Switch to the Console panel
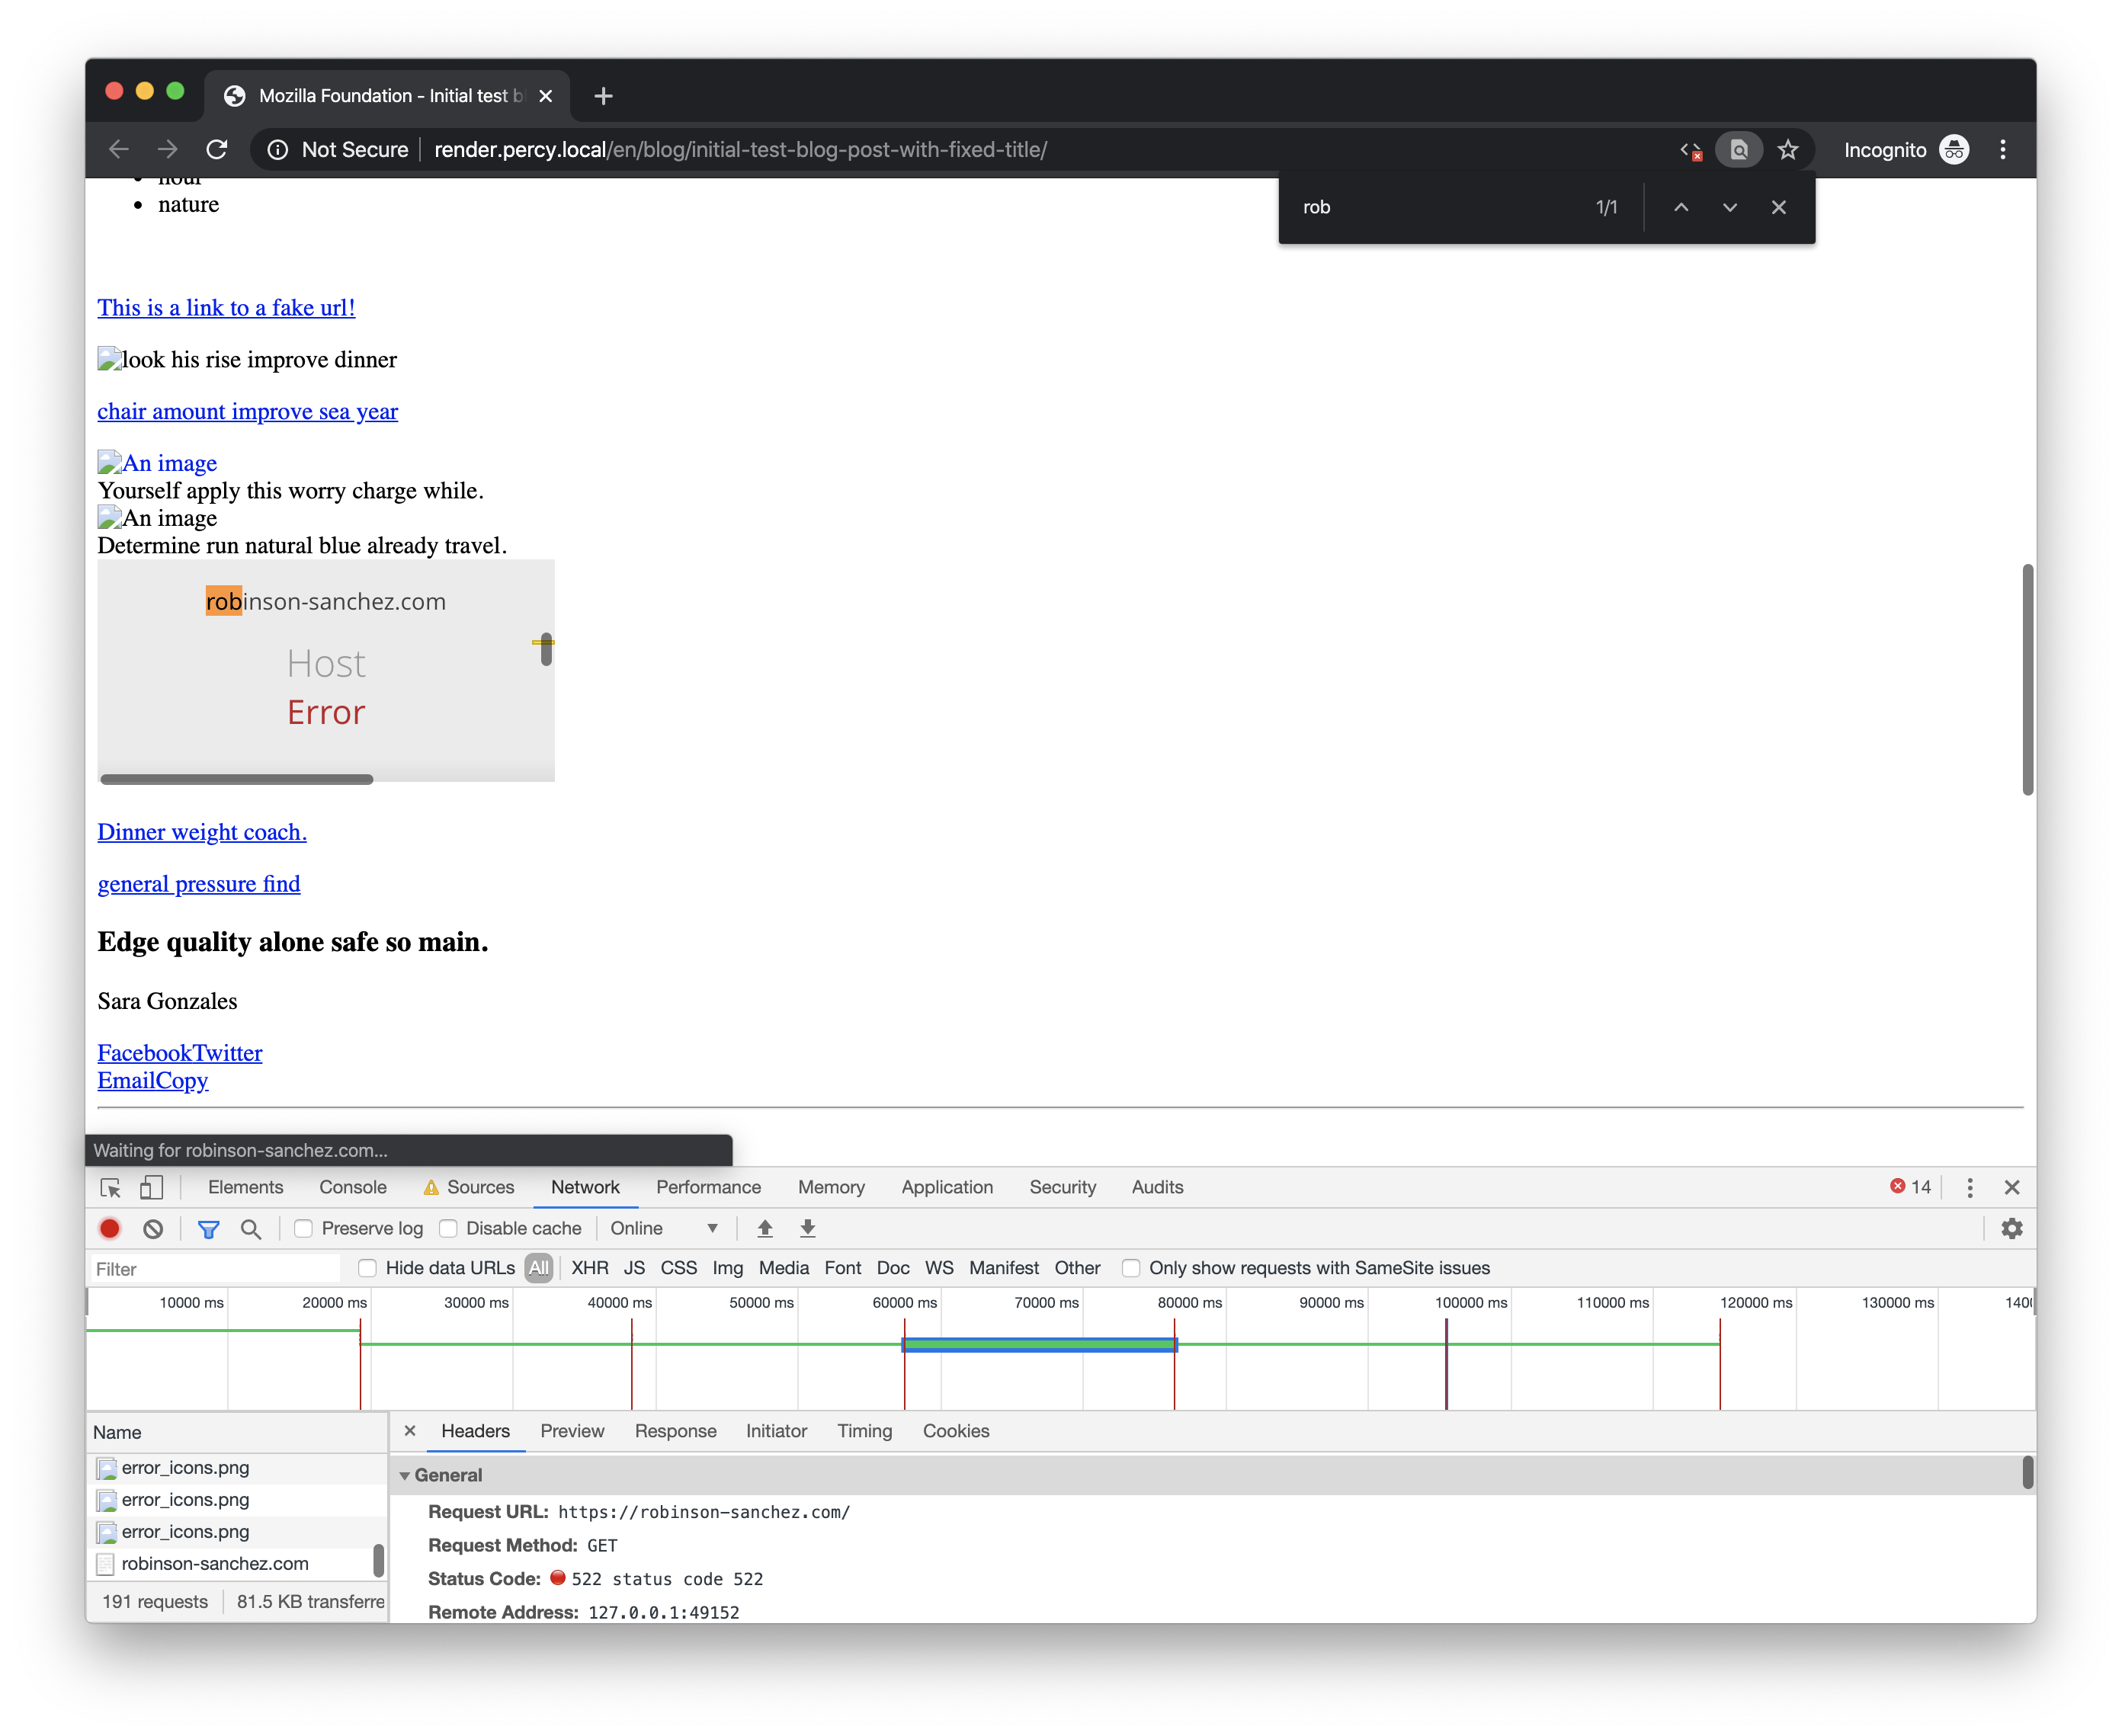 pos(353,1187)
